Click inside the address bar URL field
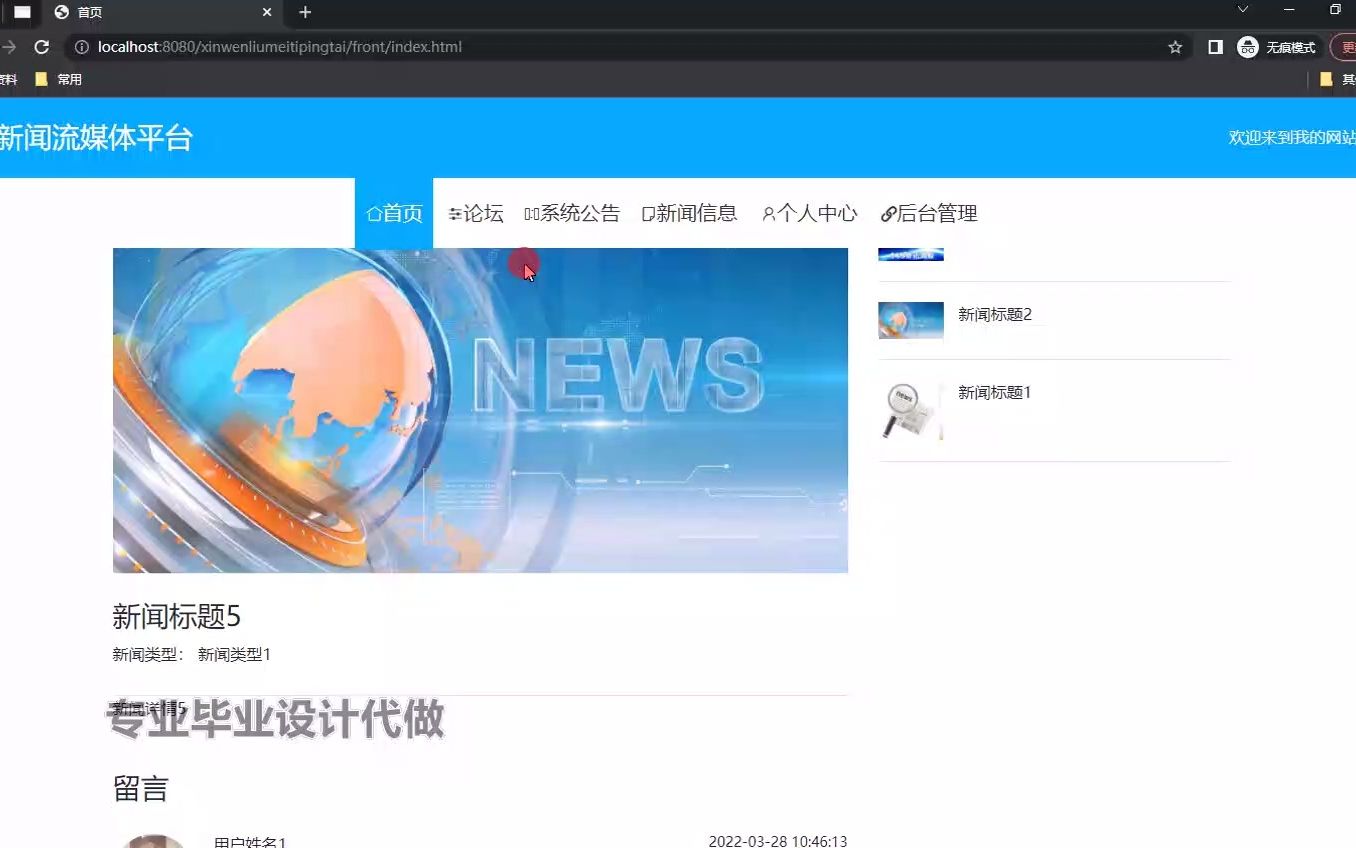 pyautogui.click(x=400, y=46)
